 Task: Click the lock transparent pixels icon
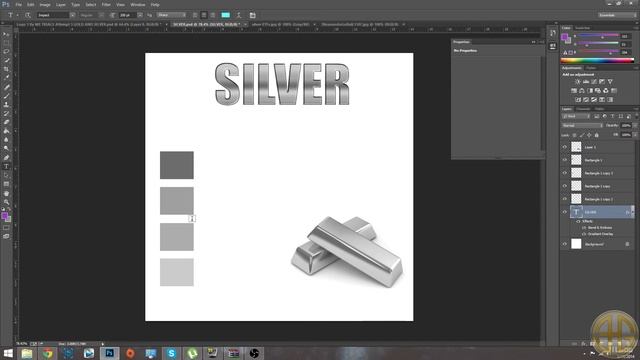pos(575,135)
